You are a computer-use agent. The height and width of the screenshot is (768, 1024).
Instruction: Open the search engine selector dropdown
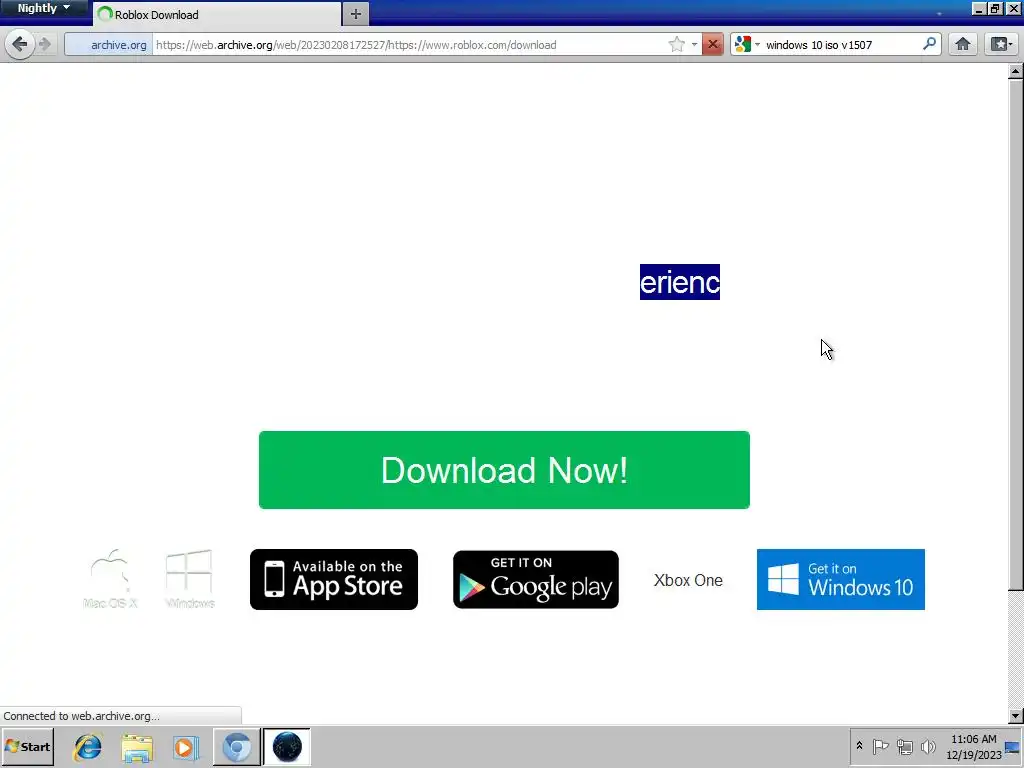[747, 44]
